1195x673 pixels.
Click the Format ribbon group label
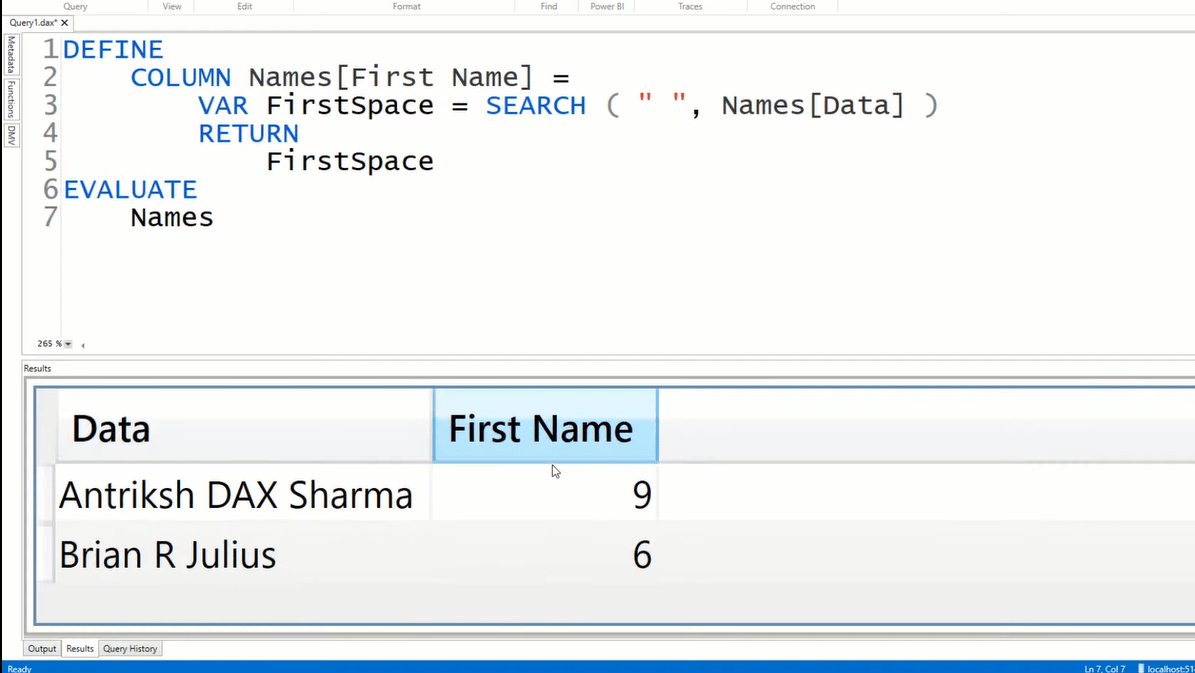[x=406, y=6]
